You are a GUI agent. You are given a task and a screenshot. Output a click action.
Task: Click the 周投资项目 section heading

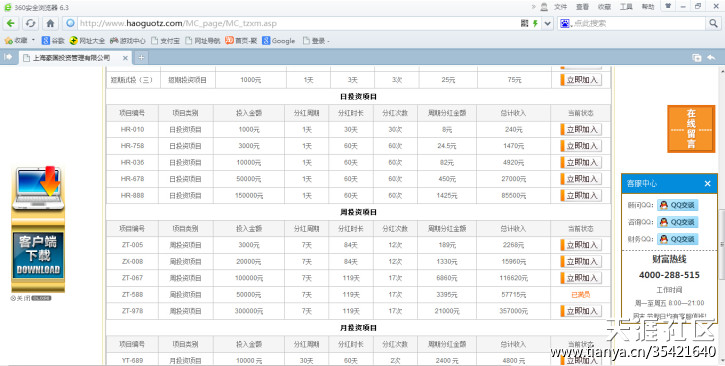pos(358,212)
